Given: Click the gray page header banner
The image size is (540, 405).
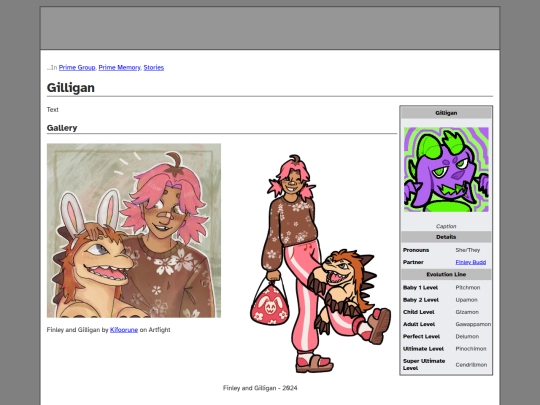Looking at the screenshot, I should pos(270,28).
